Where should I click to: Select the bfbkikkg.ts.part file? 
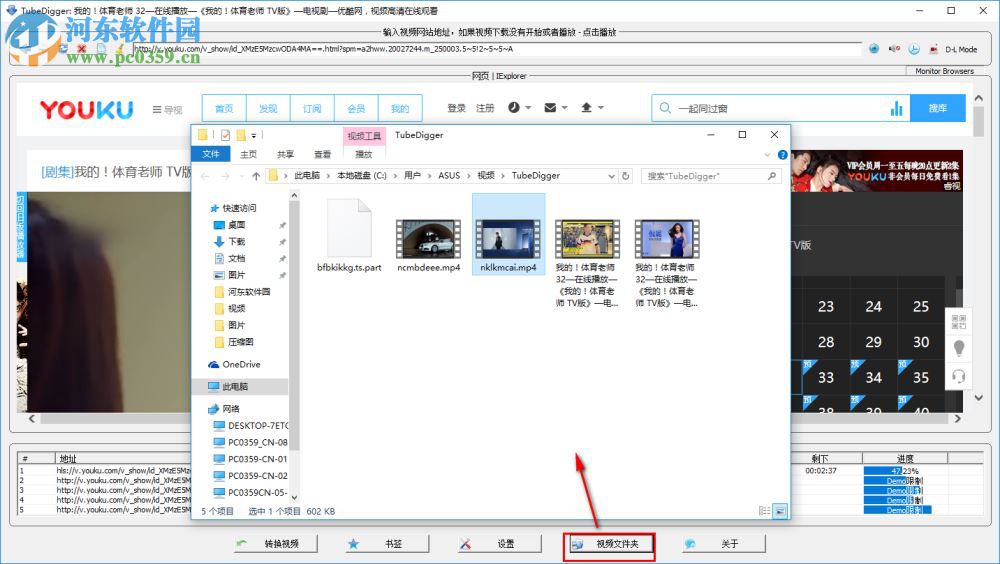click(349, 235)
